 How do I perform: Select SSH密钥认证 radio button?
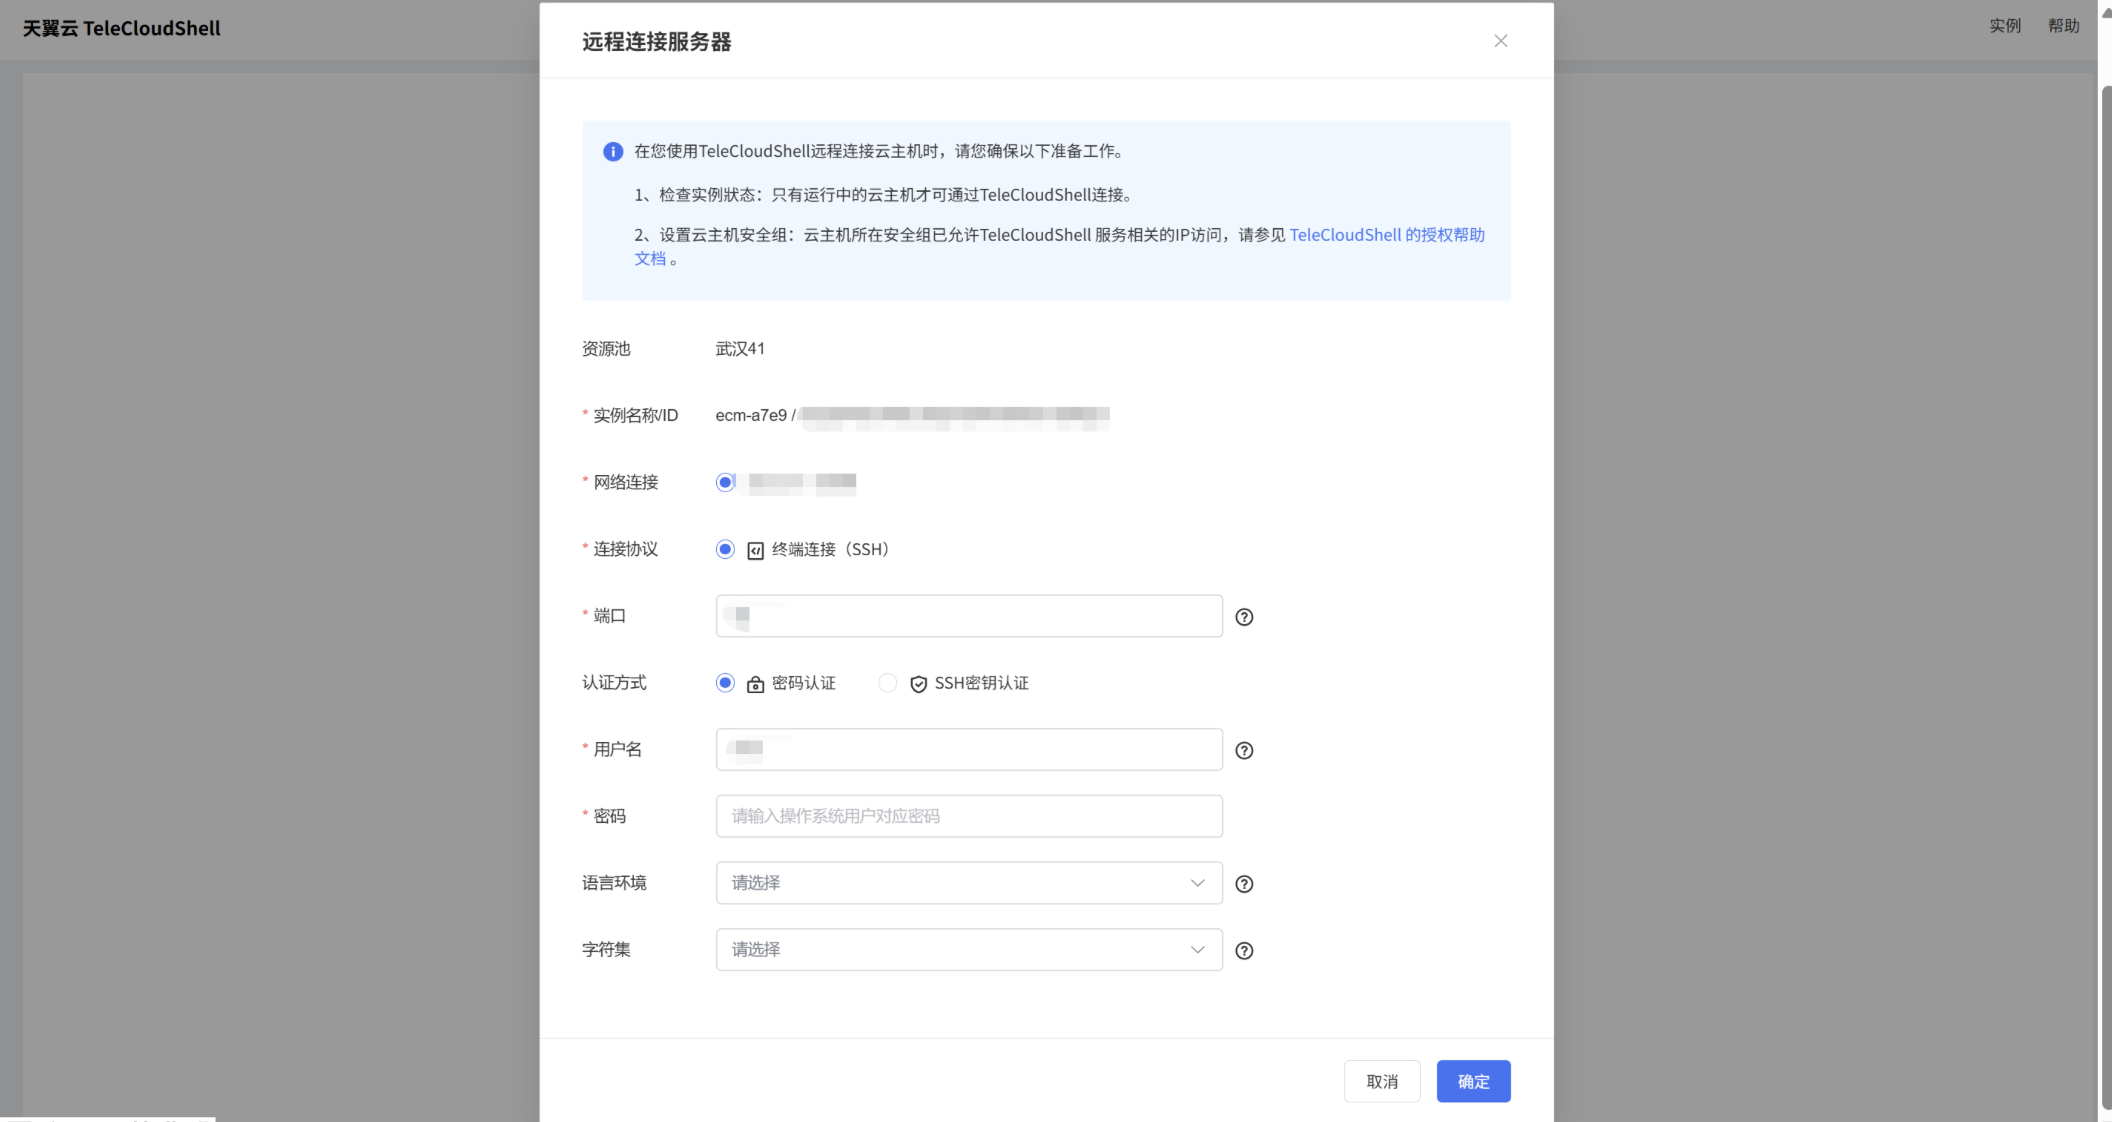887,683
